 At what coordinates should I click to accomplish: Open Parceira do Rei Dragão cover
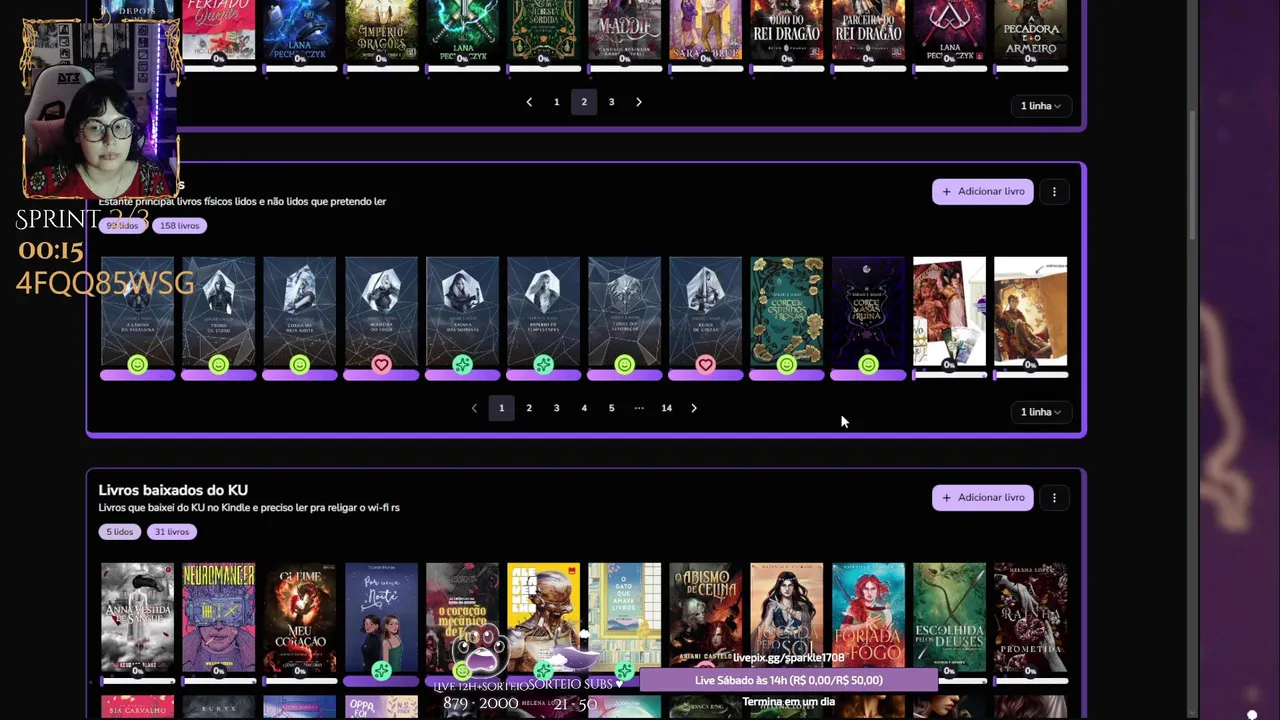(x=868, y=29)
